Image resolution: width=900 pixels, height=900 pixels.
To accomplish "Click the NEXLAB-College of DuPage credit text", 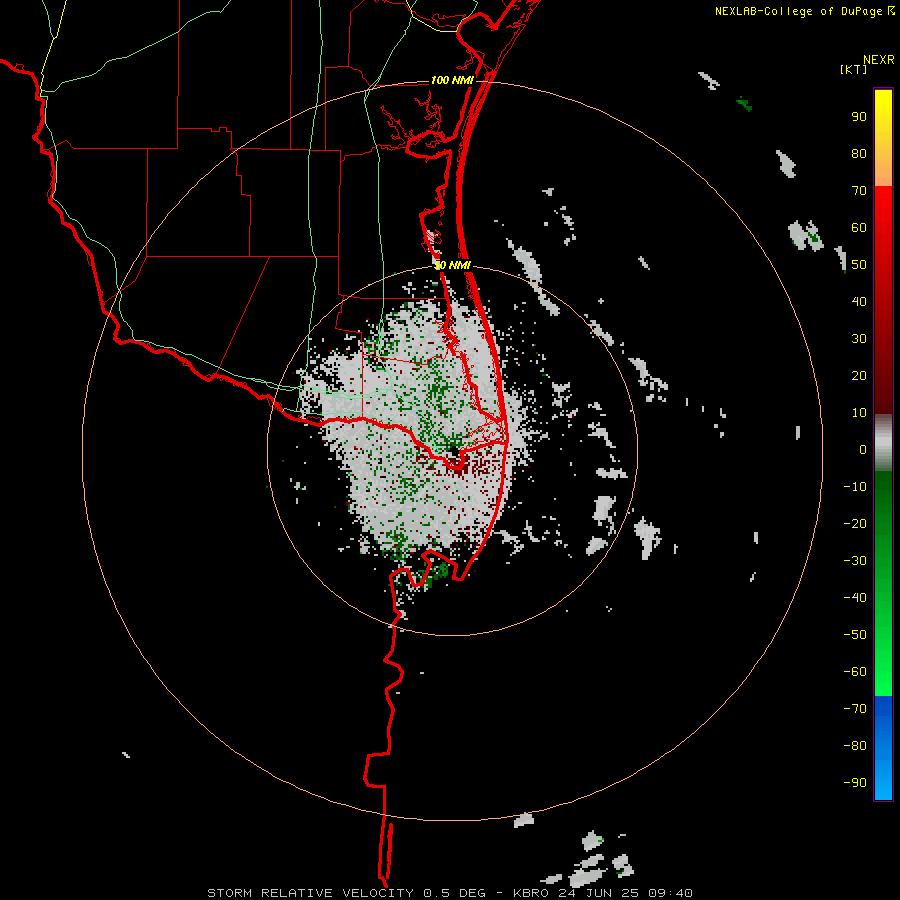I will point(798,11).
